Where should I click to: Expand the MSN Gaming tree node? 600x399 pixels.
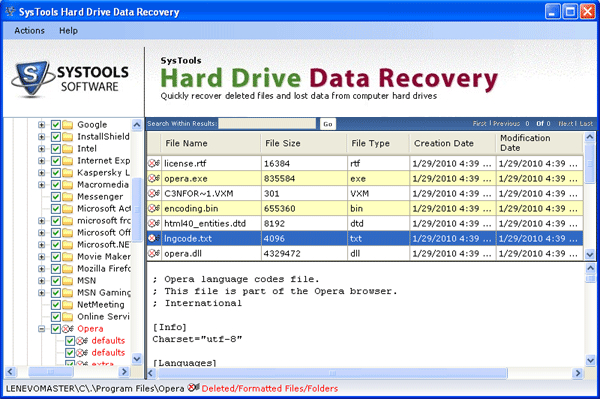pos(42,293)
